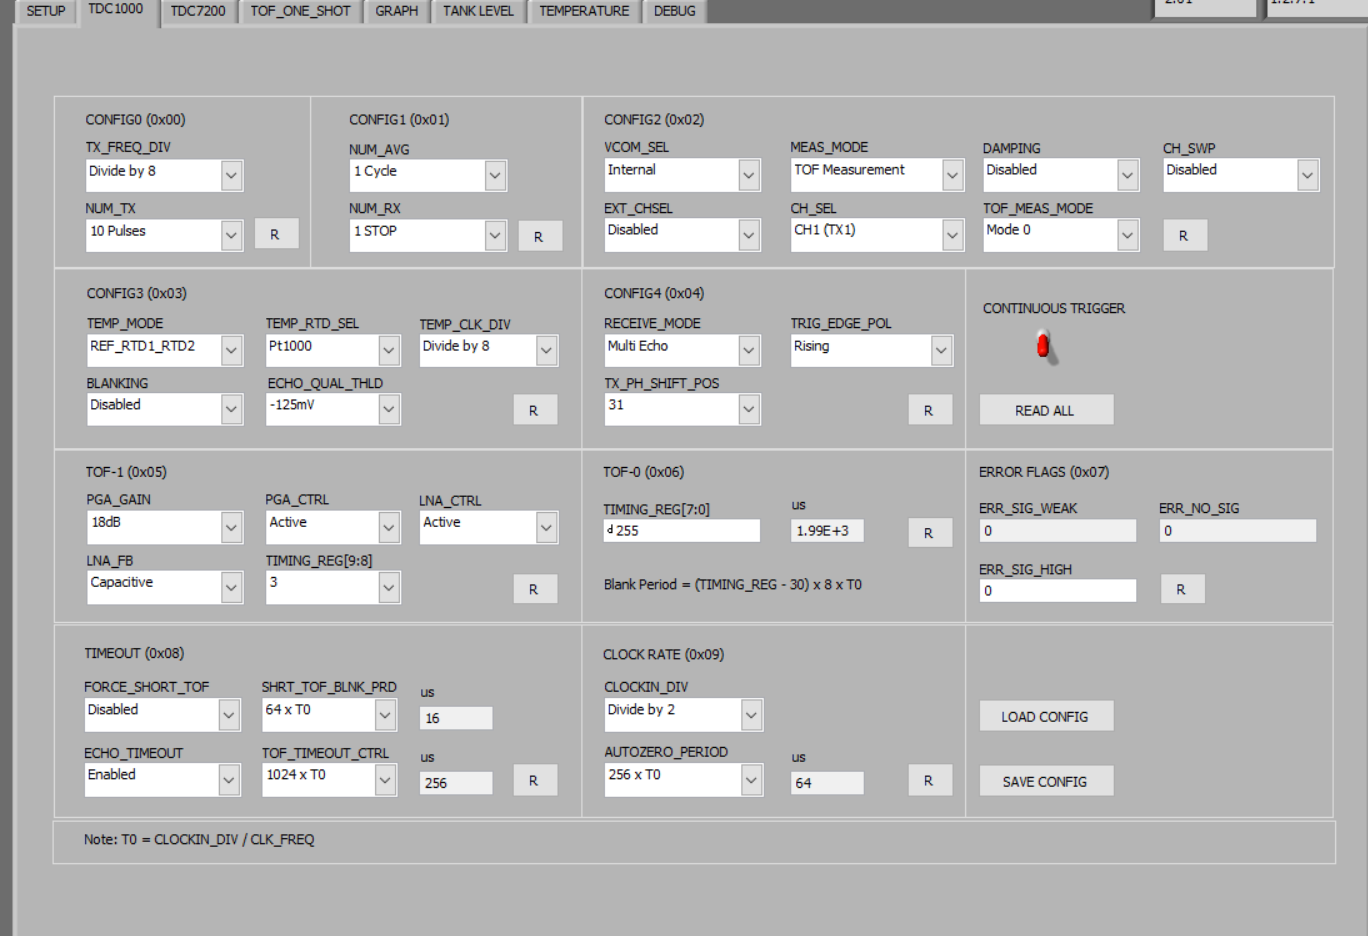This screenshot has height=936, width=1368.
Task: Read the TOF-1 register with R
Action: pyautogui.click(x=534, y=589)
